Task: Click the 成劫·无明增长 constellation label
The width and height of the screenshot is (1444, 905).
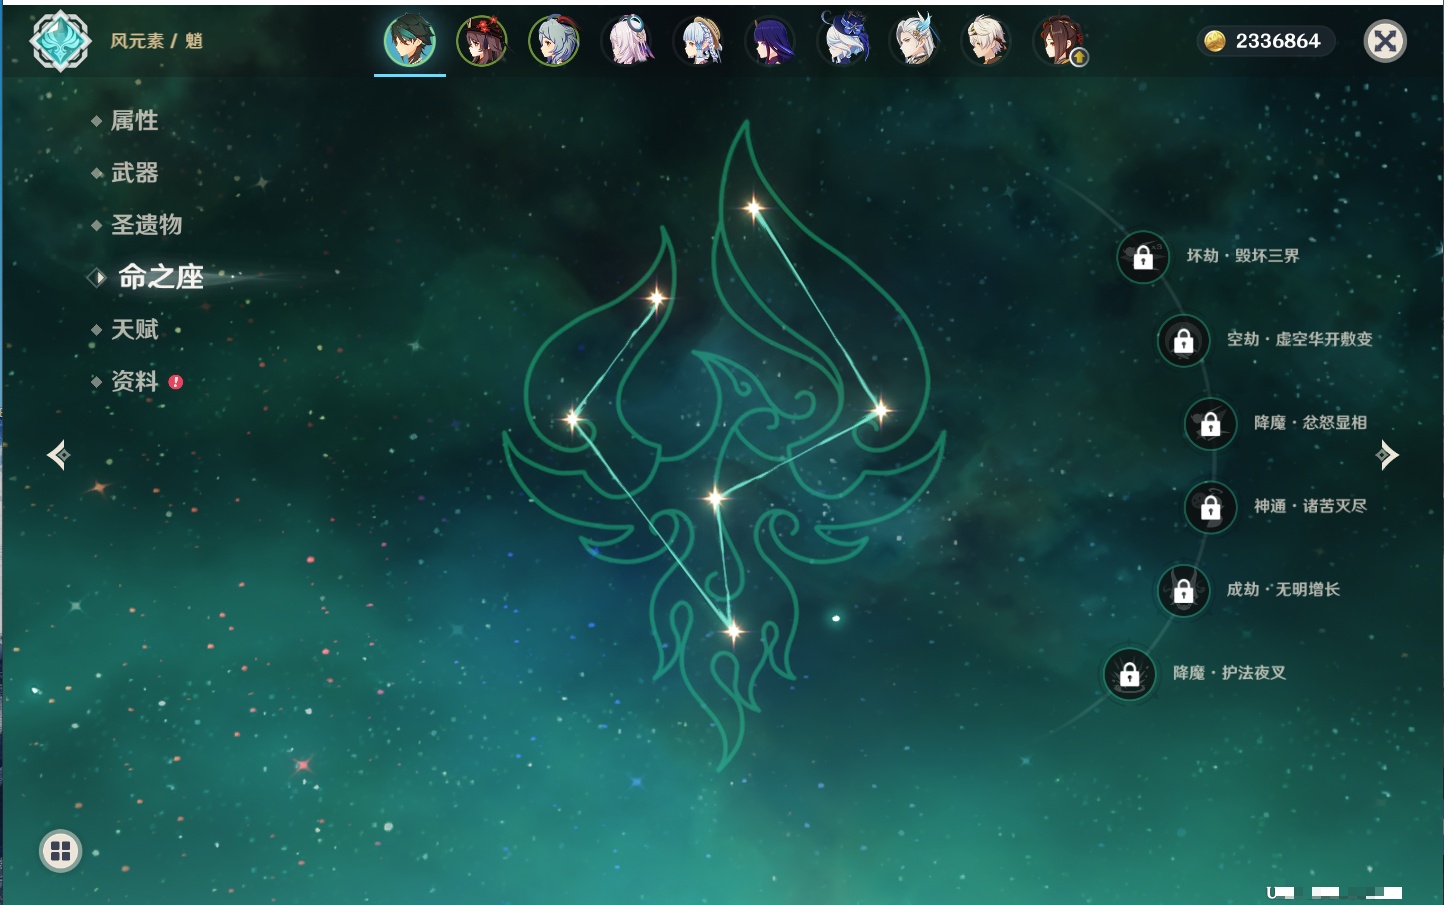Action: [1283, 589]
